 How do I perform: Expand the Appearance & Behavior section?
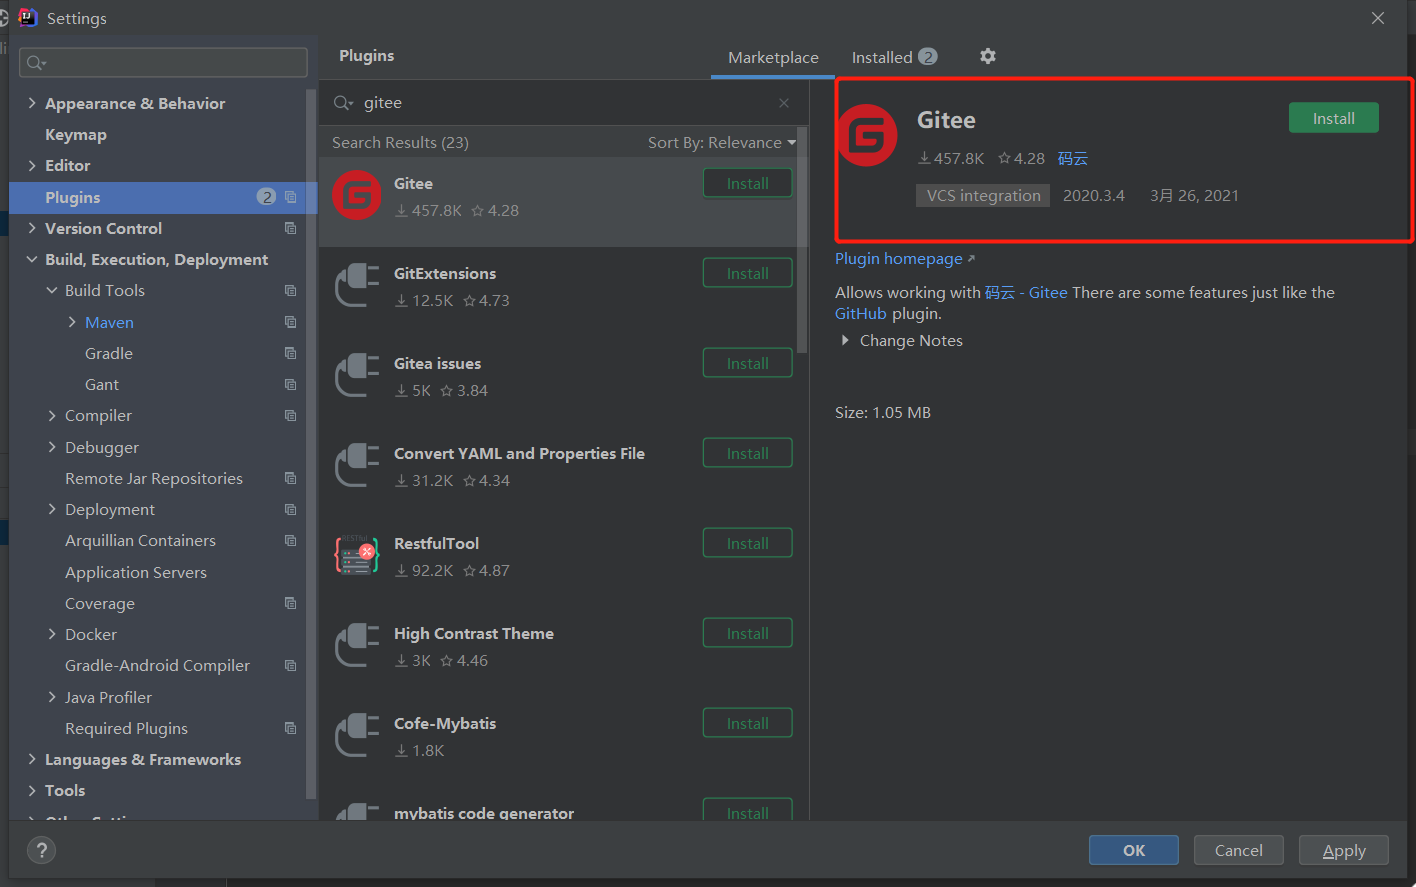32,103
